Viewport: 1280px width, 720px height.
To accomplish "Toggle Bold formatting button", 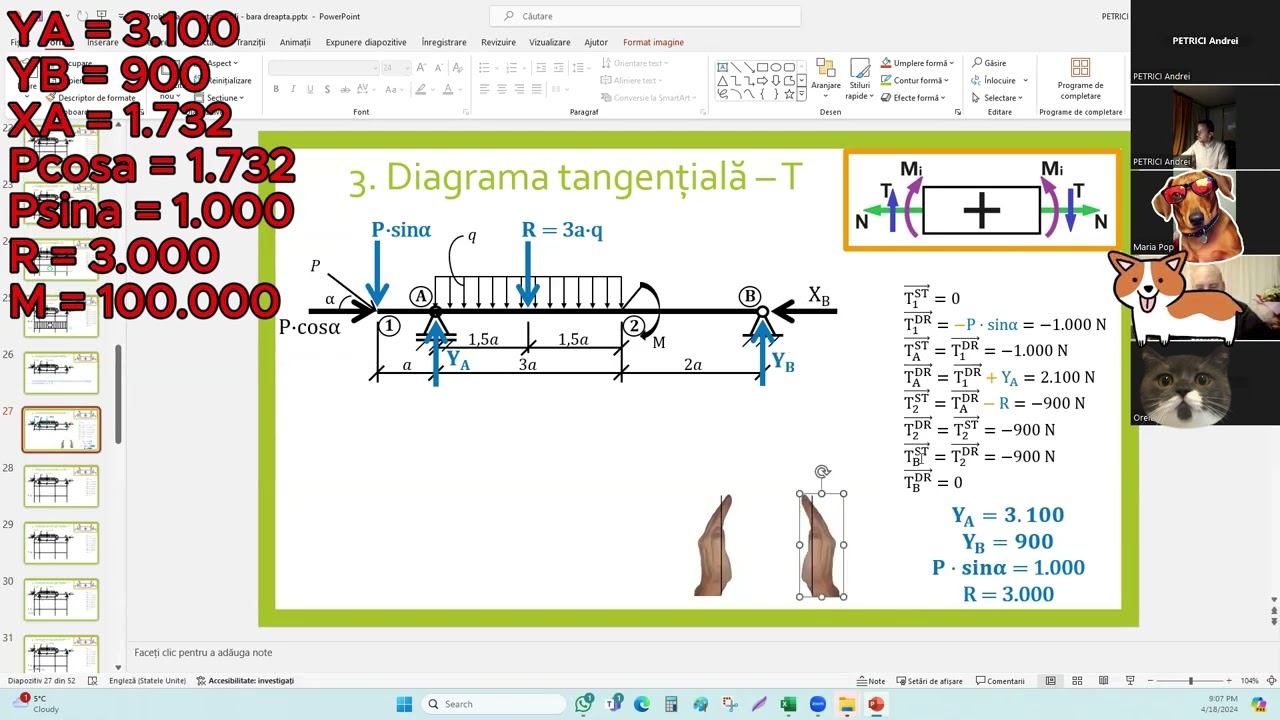I will (276, 89).
